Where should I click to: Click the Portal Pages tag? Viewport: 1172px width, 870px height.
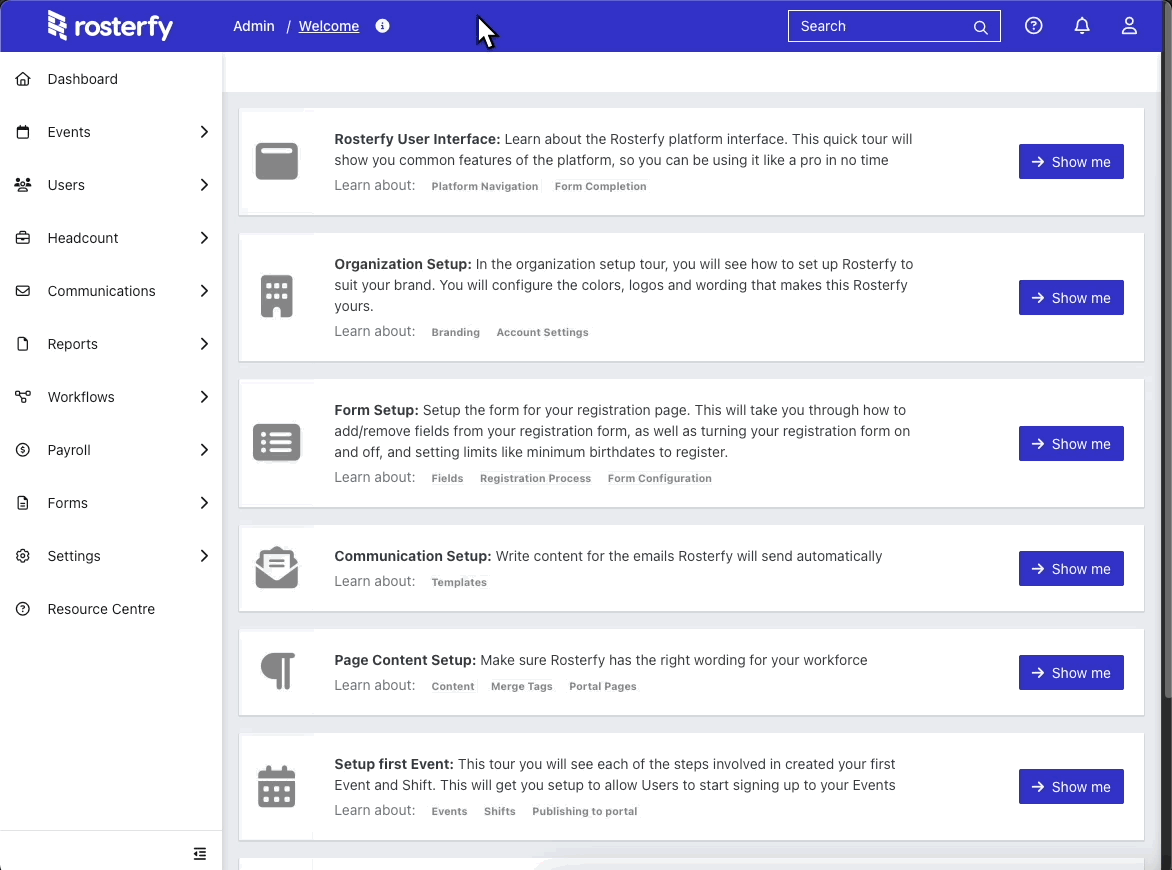pos(602,686)
